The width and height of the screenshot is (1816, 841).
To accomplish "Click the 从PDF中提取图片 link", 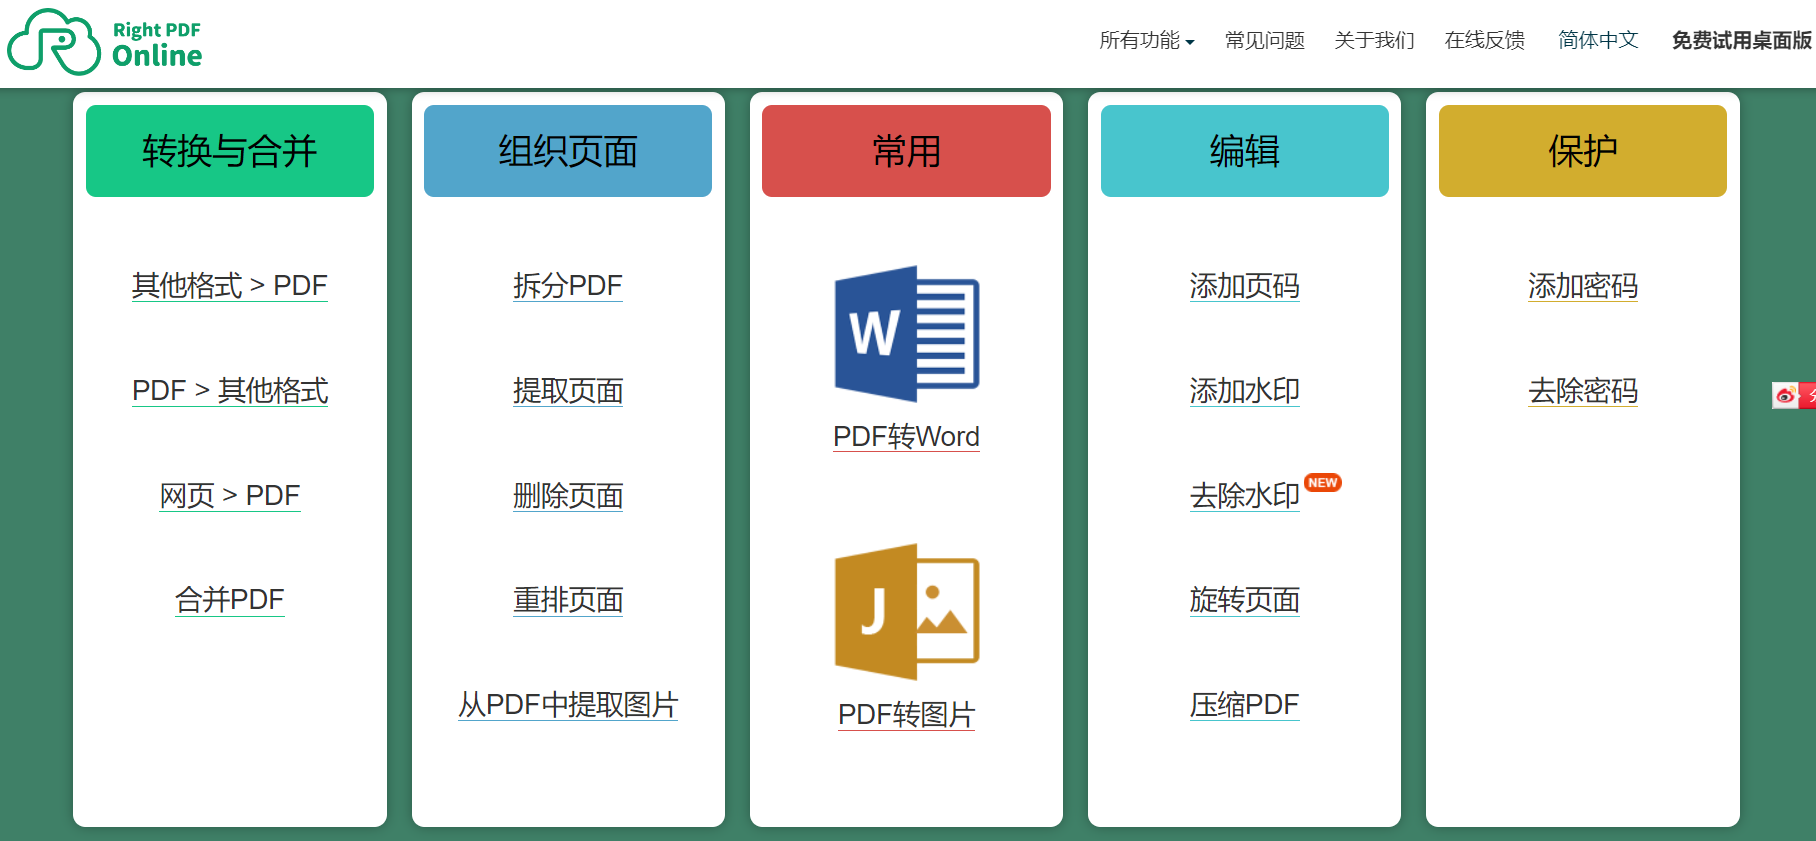I will 568,705.
